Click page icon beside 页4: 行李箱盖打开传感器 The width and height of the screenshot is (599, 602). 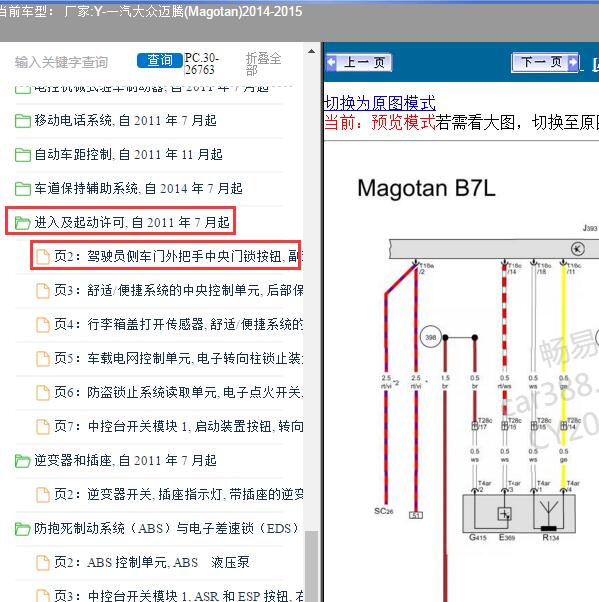pyautogui.click(x=43, y=325)
